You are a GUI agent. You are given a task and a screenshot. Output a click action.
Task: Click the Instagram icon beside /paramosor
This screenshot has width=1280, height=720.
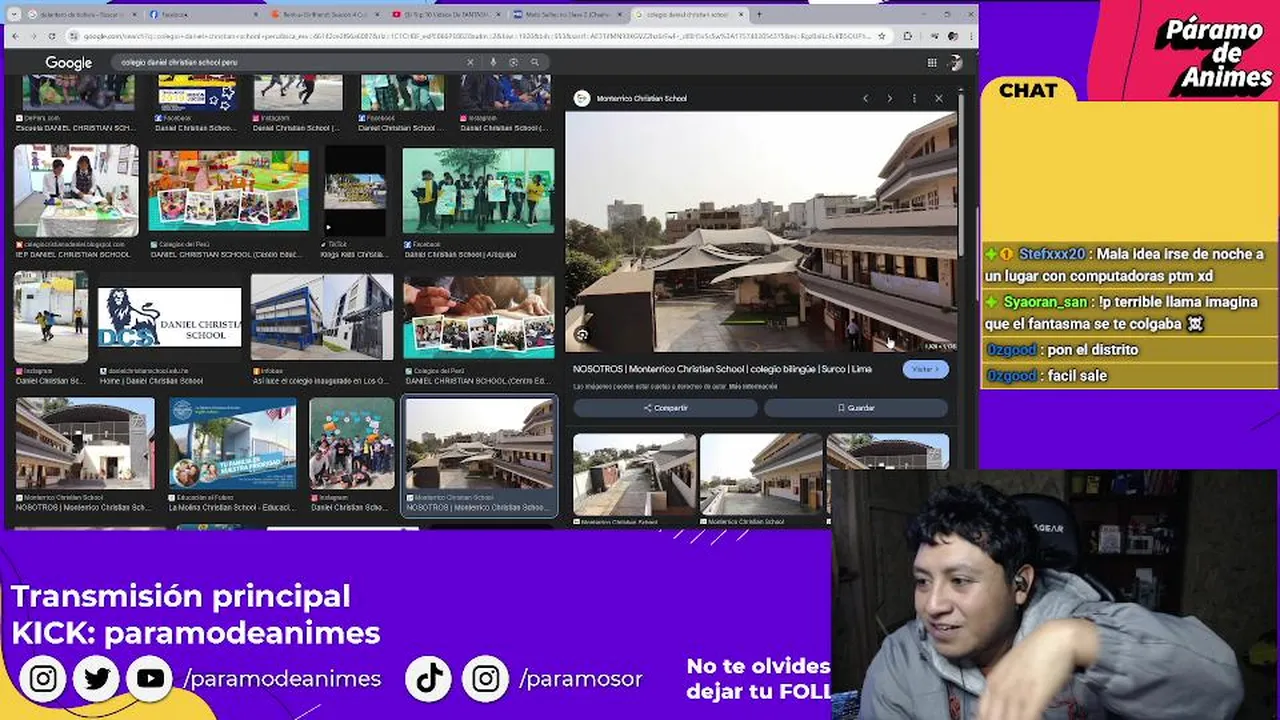(x=485, y=679)
